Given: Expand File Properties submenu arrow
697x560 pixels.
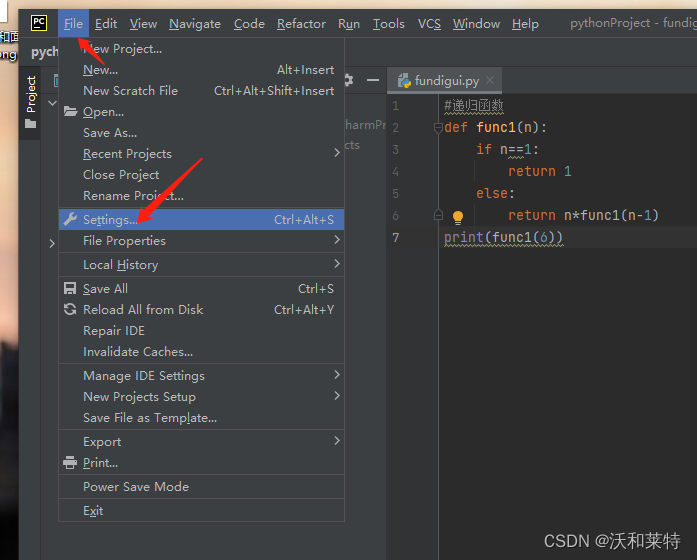Looking at the screenshot, I should 337,240.
